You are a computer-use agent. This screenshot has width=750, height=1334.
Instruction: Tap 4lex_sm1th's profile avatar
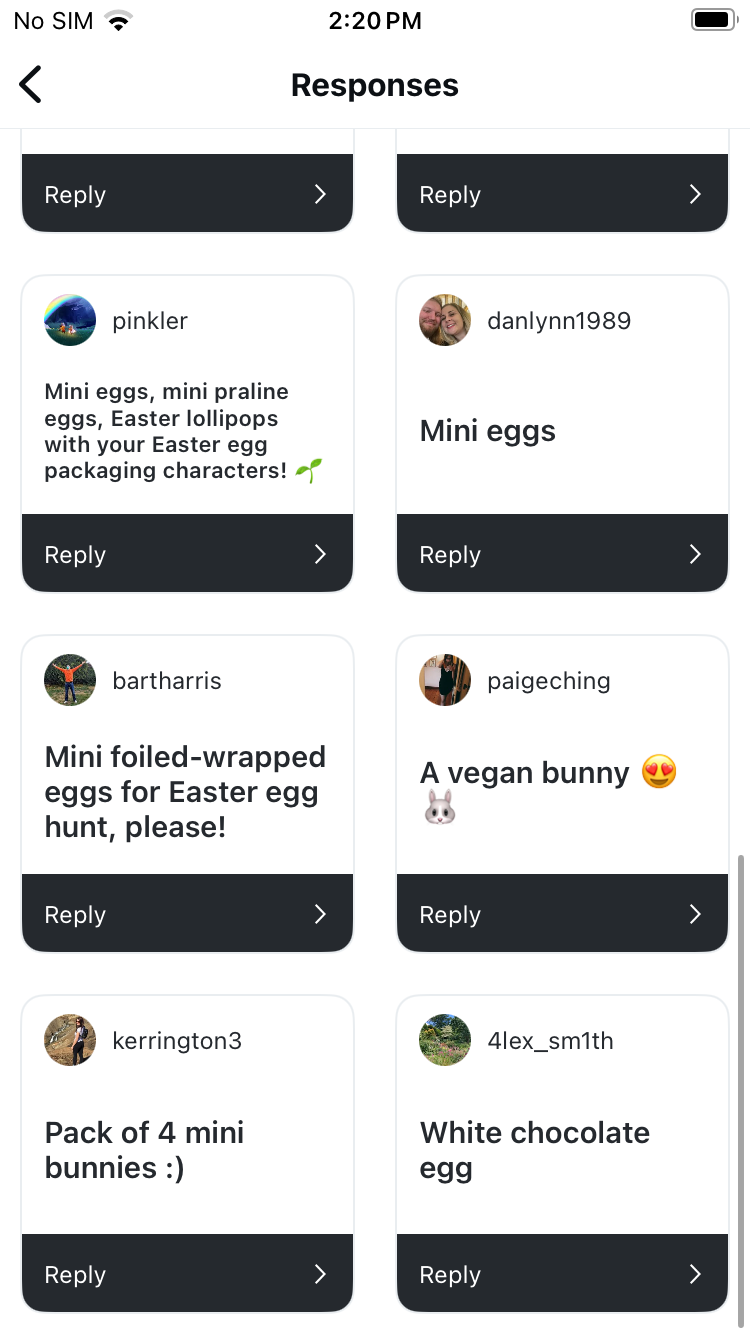tap(445, 1040)
